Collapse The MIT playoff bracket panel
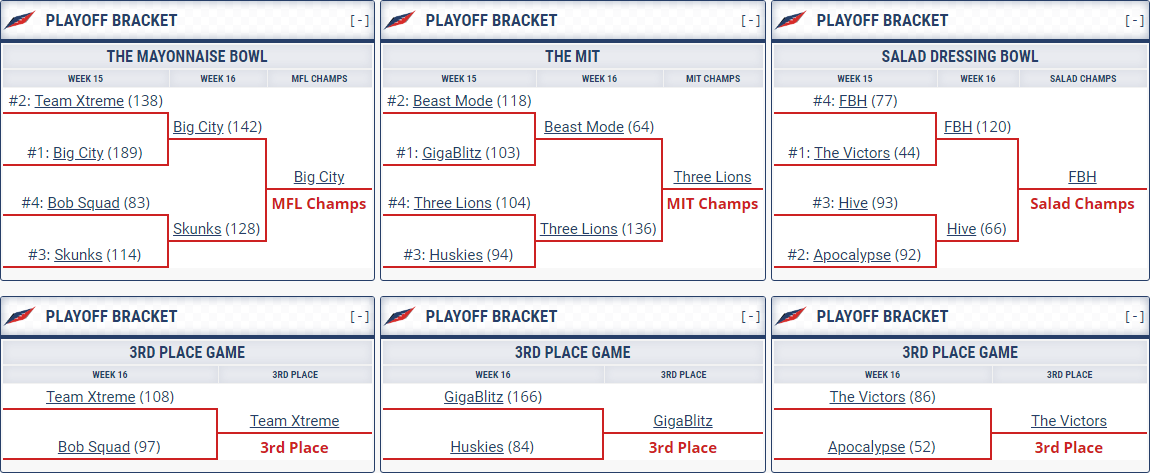Image resolution: width=1150 pixels, height=473 pixels. 750,20
